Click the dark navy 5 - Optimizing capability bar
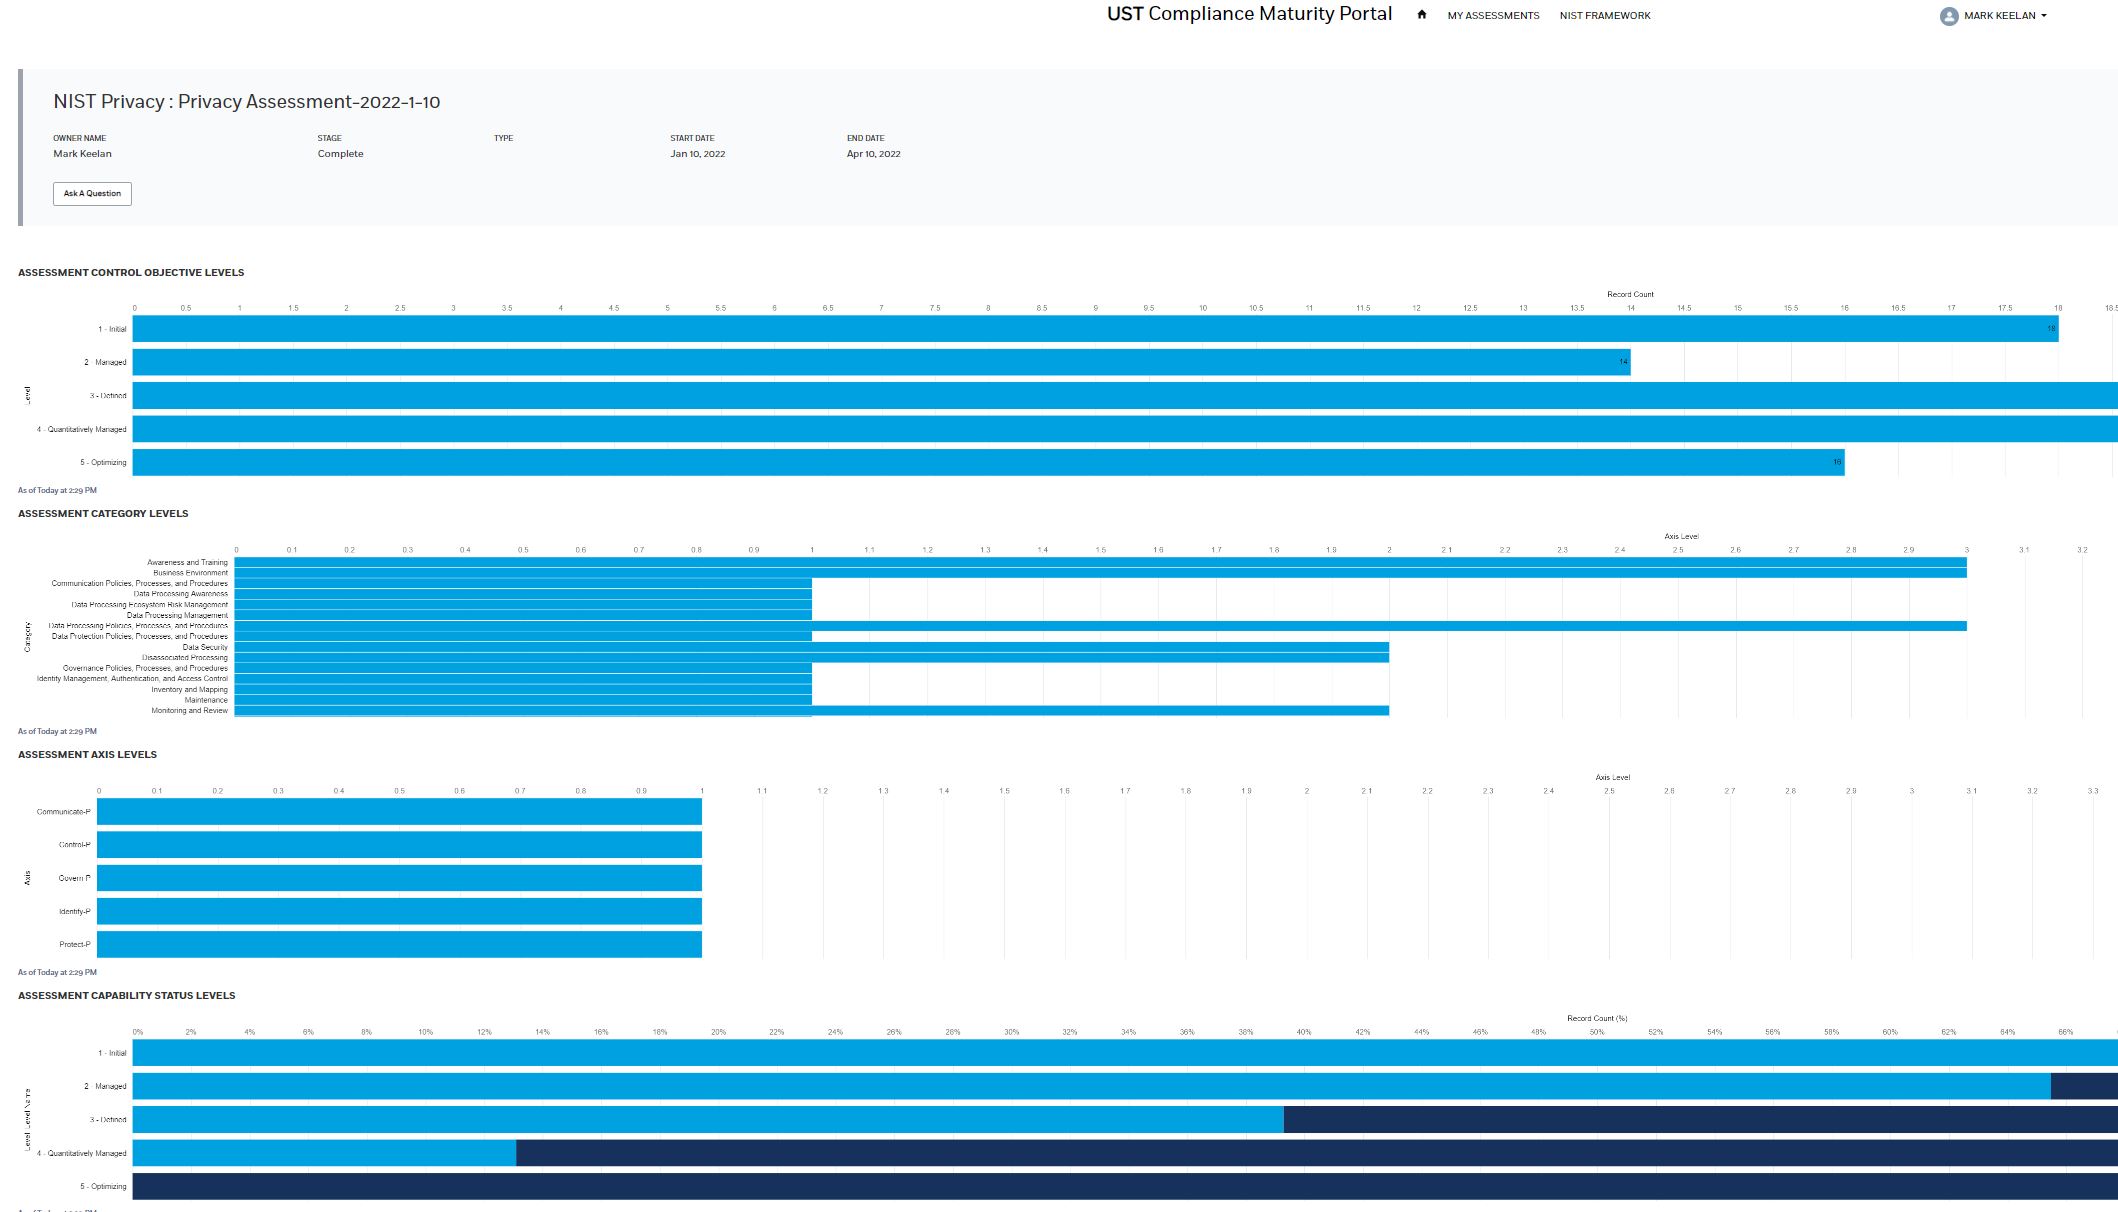Viewport: 2118px width, 1212px height. [1124, 1186]
